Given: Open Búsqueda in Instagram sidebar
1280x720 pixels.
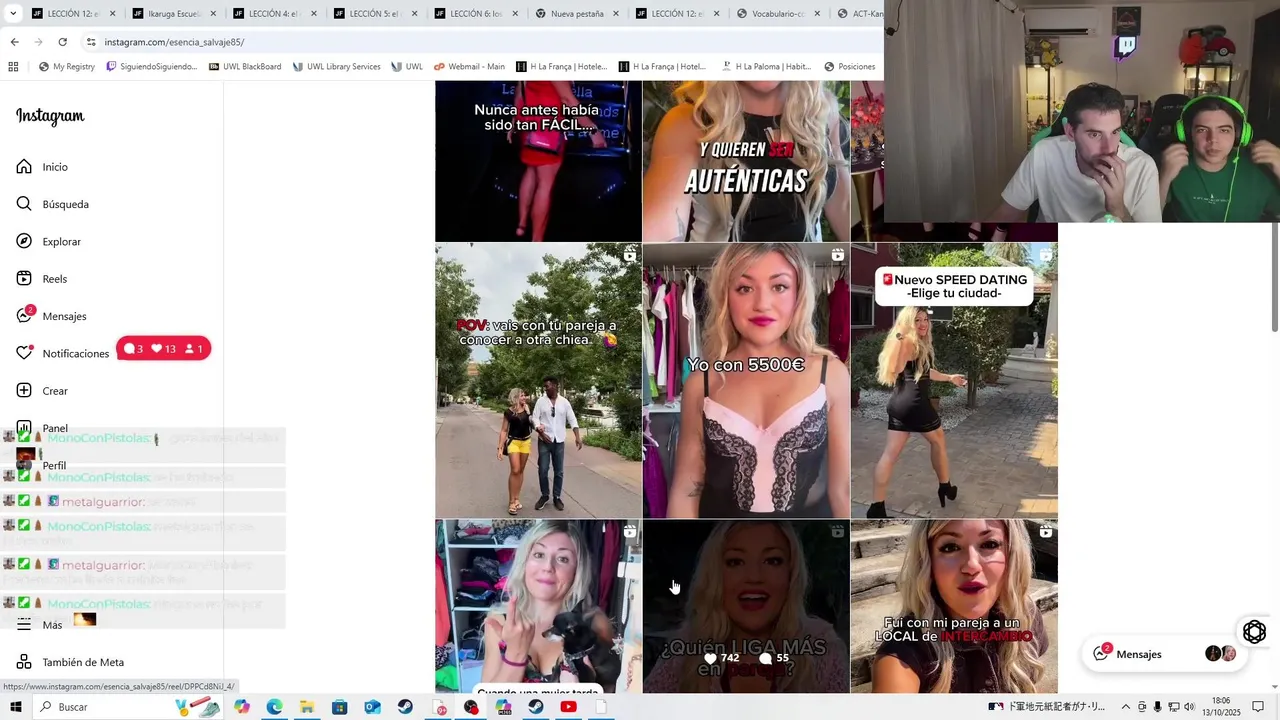Looking at the screenshot, I should [x=52, y=204].
